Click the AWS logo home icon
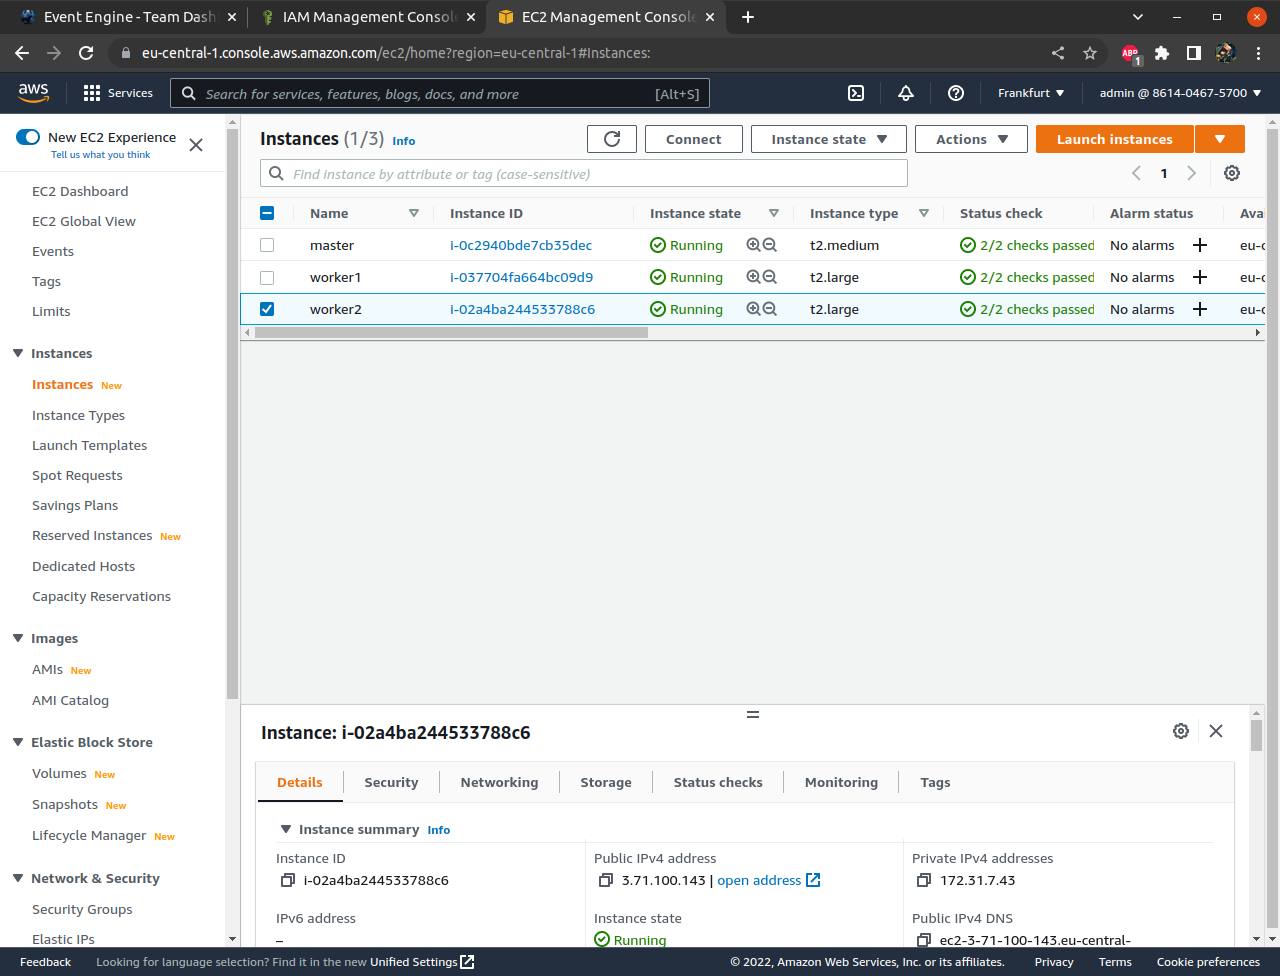Image resolution: width=1280 pixels, height=976 pixels. (33, 92)
